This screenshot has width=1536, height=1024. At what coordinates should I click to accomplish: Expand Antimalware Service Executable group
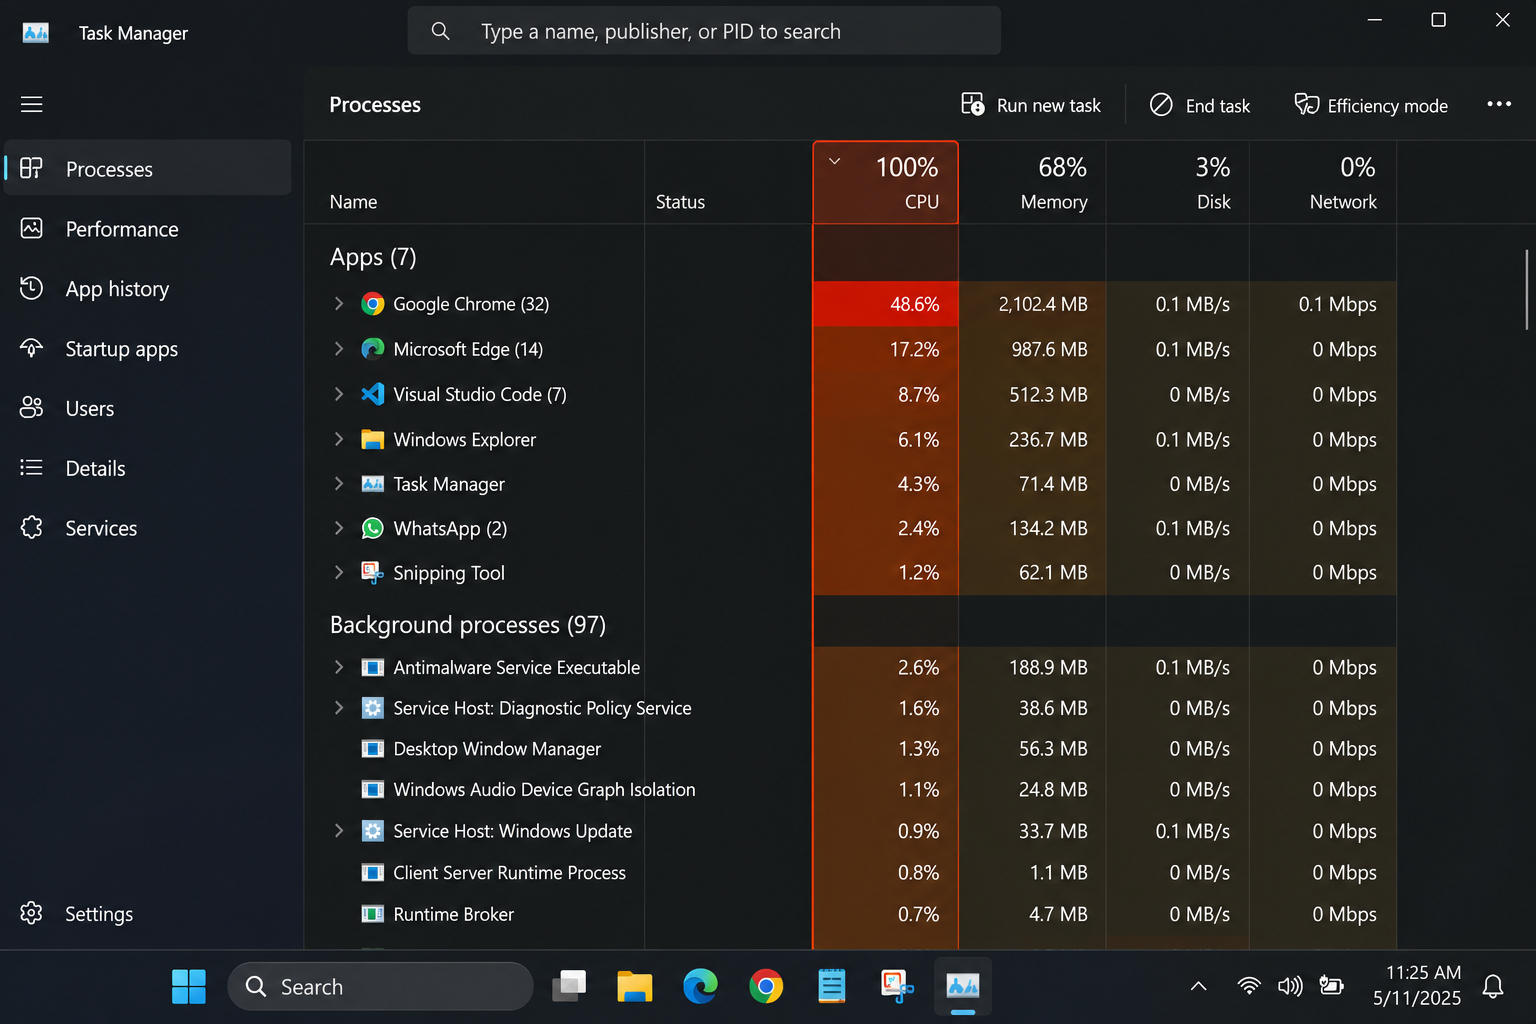339,667
